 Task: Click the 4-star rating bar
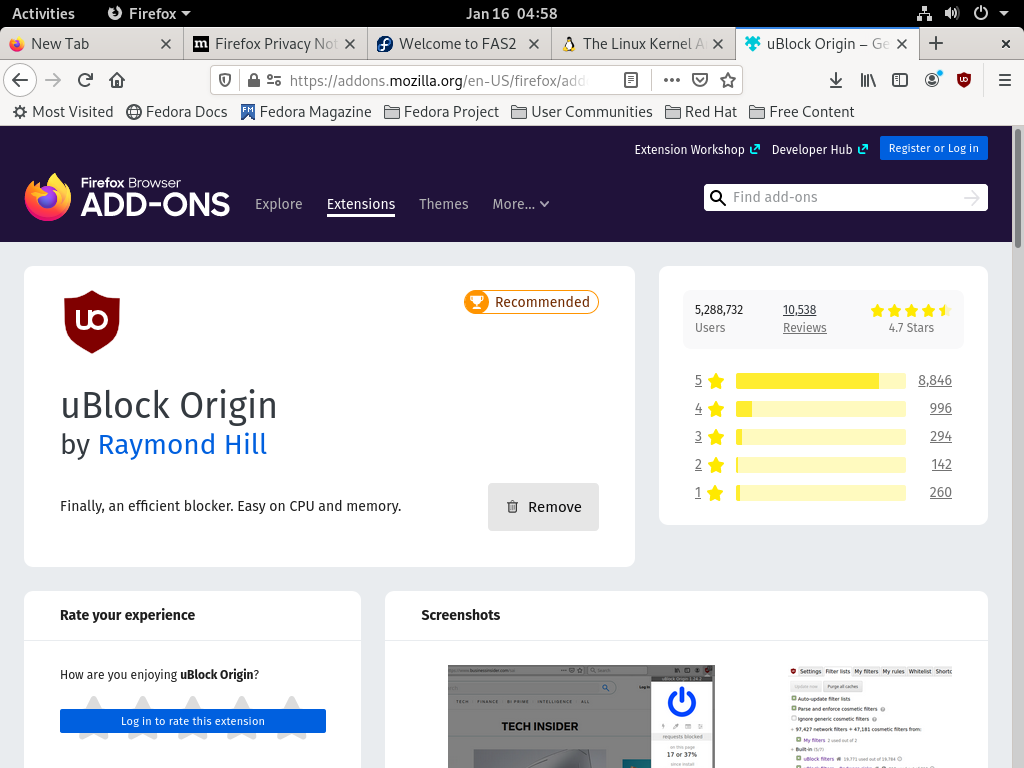[820, 409]
